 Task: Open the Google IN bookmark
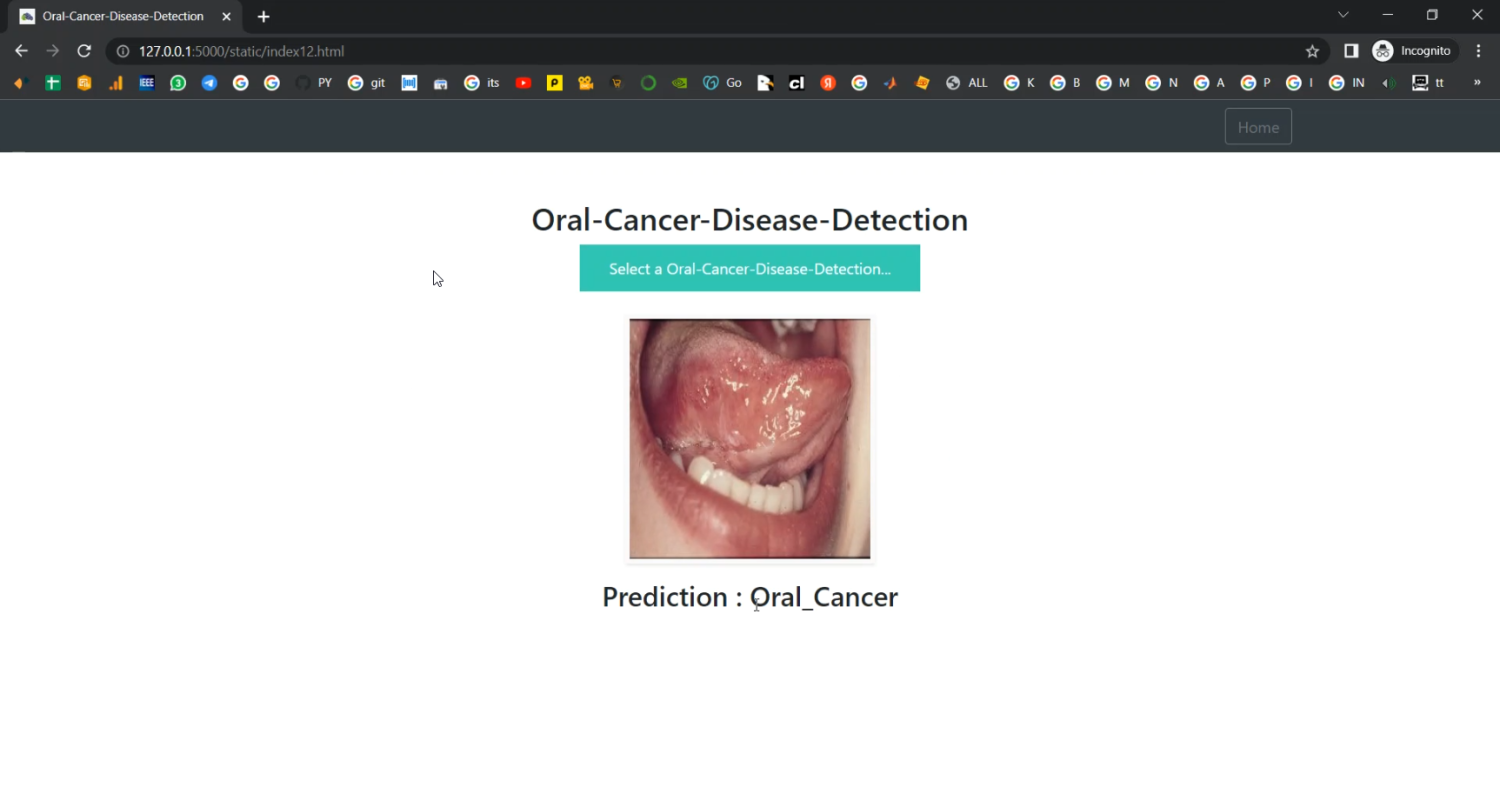(x=1346, y=83)
